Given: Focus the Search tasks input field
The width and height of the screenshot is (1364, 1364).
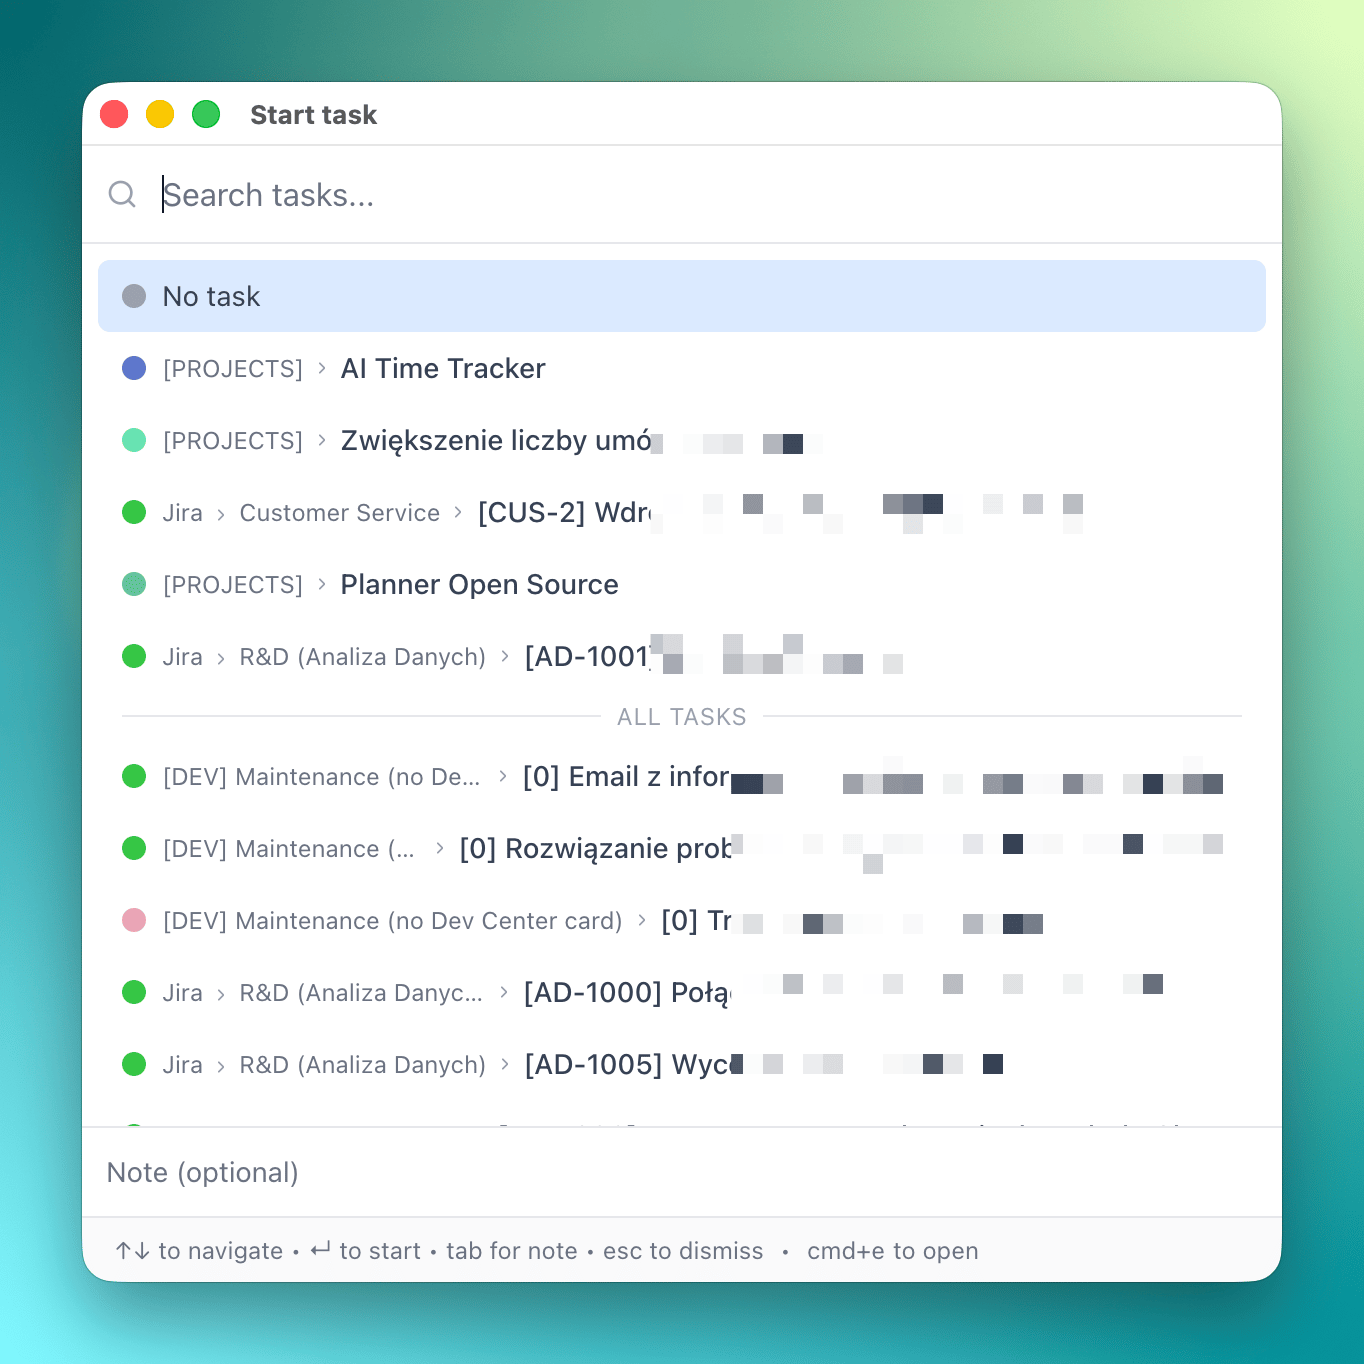Looking at the screenshot, I should [700, 194].
